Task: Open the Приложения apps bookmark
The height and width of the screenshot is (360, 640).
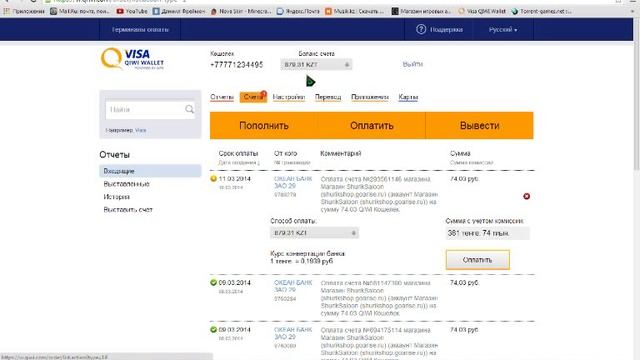Action: pos(24,11)
